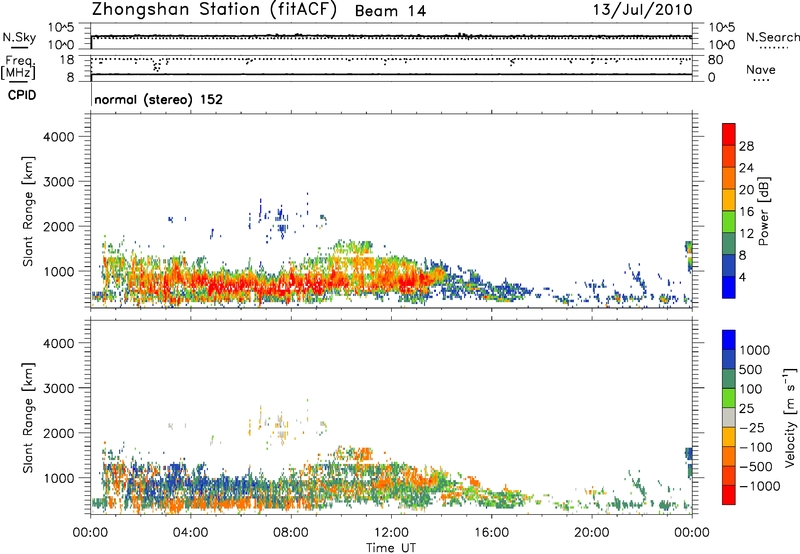Image resolution: width=800 pixels, height=554 pixels.
Task: Select the "normal (stereo) 152" CPID text
Action: 159,99
